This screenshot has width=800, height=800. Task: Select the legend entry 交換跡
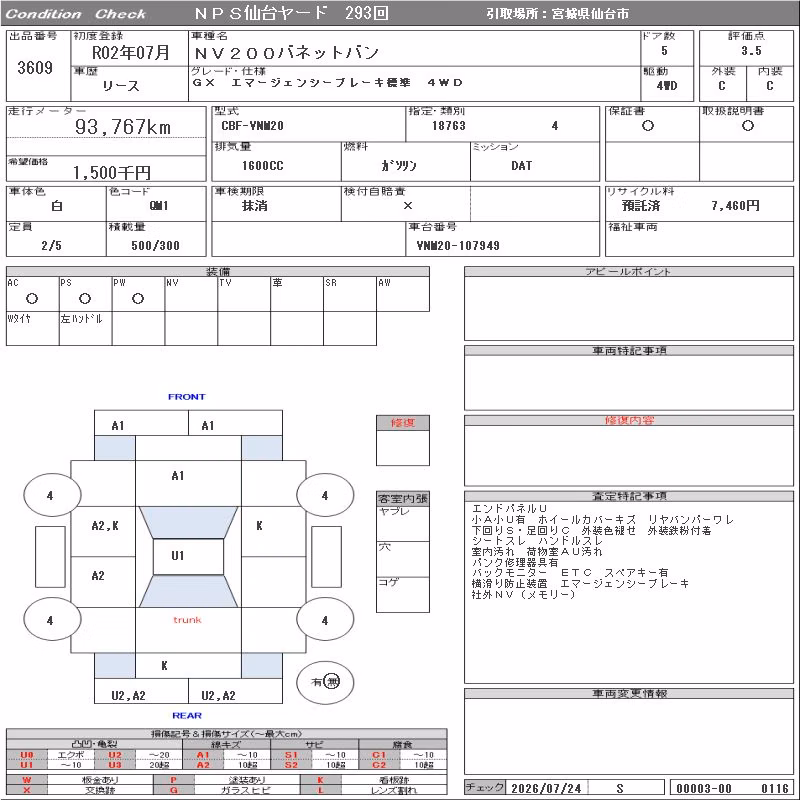coord(100,790)
